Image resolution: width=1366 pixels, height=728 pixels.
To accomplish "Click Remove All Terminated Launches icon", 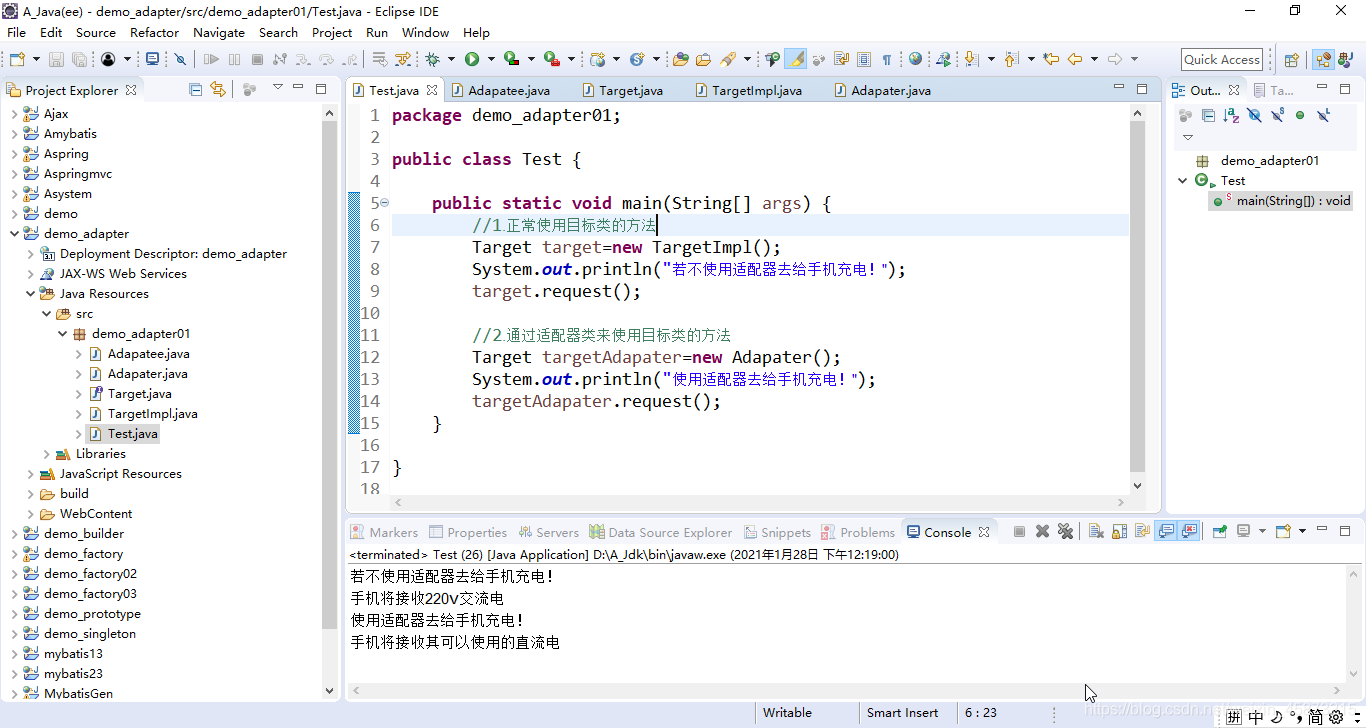I will click(x=1065, y=531).
